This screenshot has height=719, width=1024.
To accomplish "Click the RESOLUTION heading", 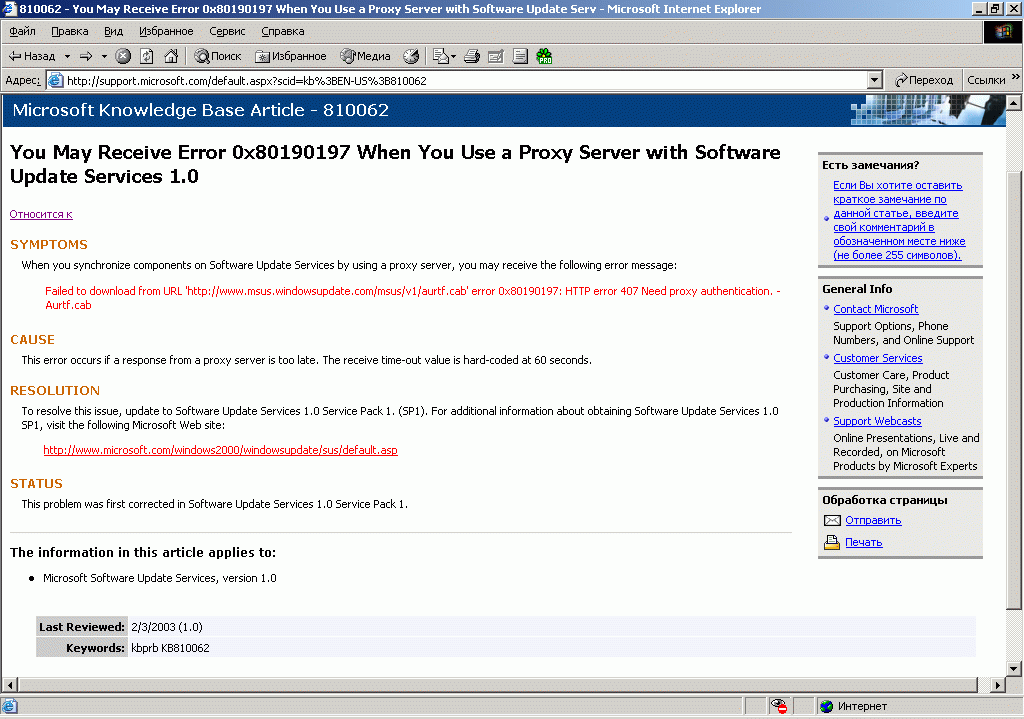I will [x=55, y=391].
